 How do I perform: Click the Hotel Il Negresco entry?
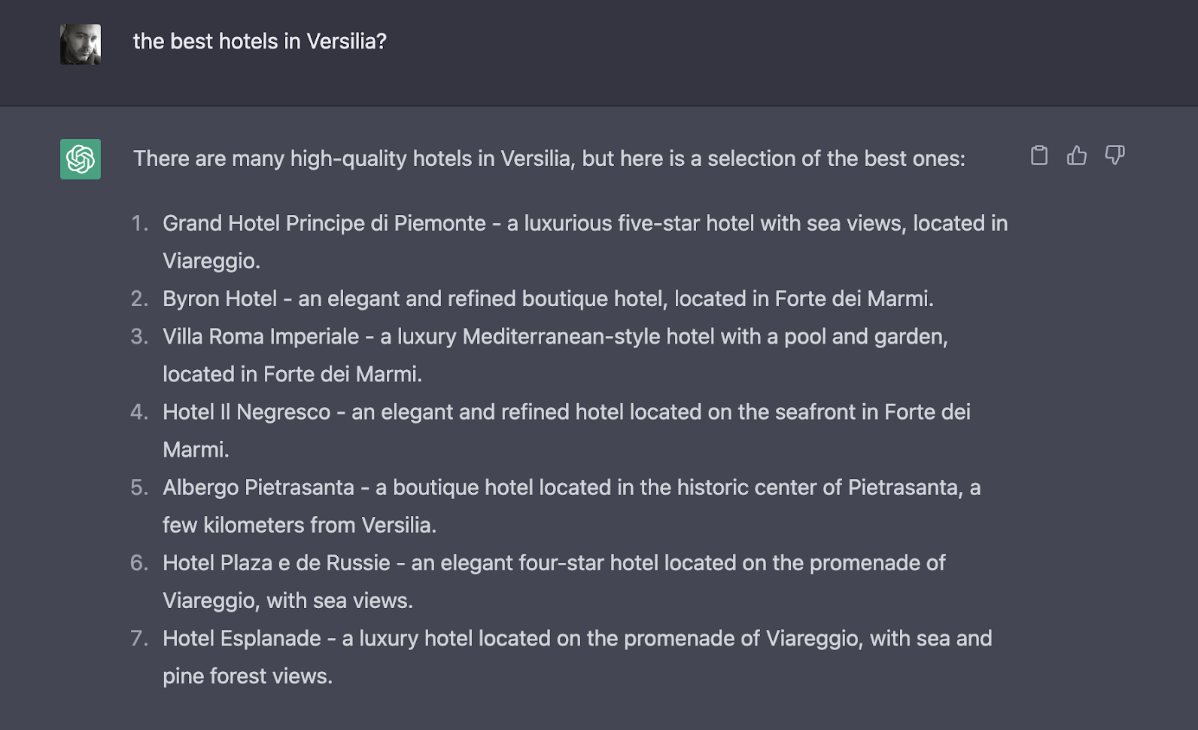coord(566,430)
